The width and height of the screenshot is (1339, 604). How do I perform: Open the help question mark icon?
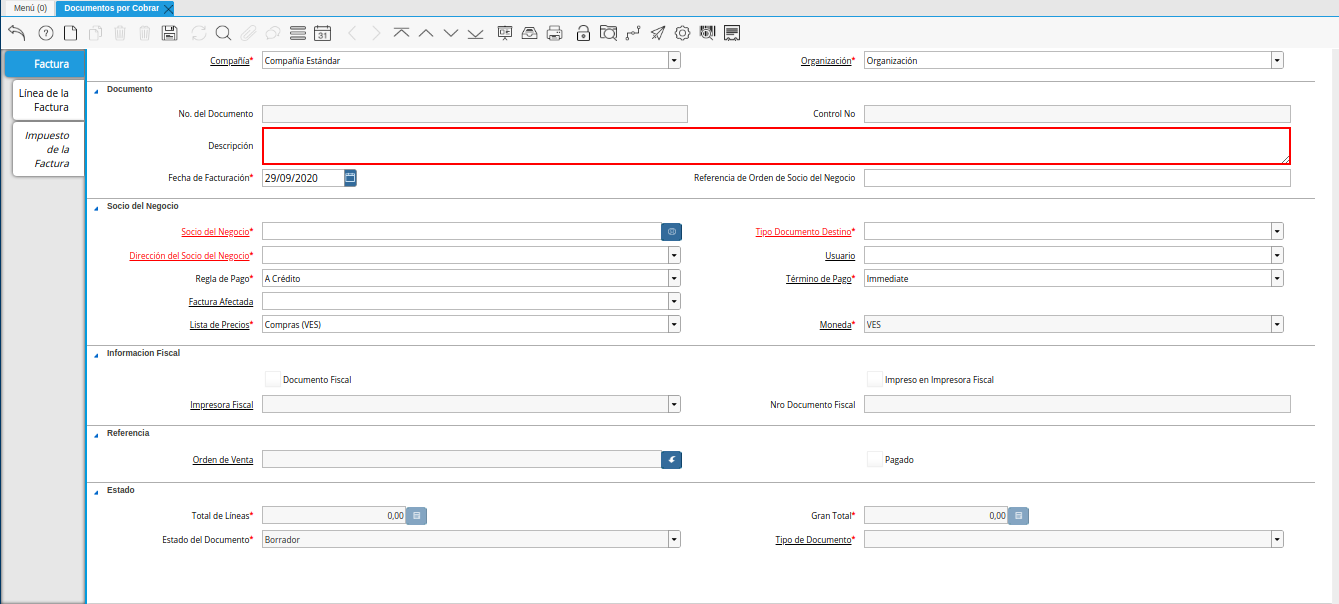coord(45,33)
